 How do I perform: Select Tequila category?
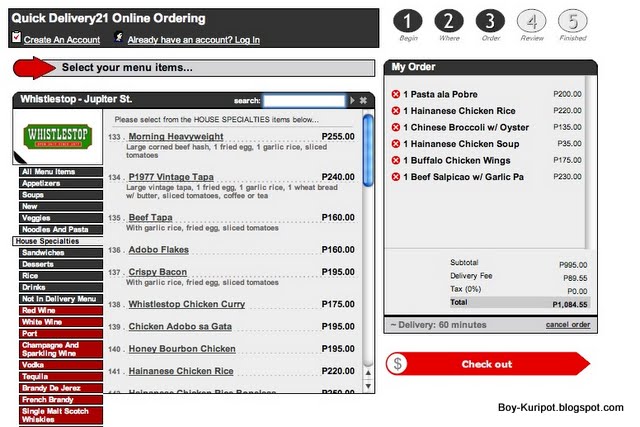(x=61, y=376)
